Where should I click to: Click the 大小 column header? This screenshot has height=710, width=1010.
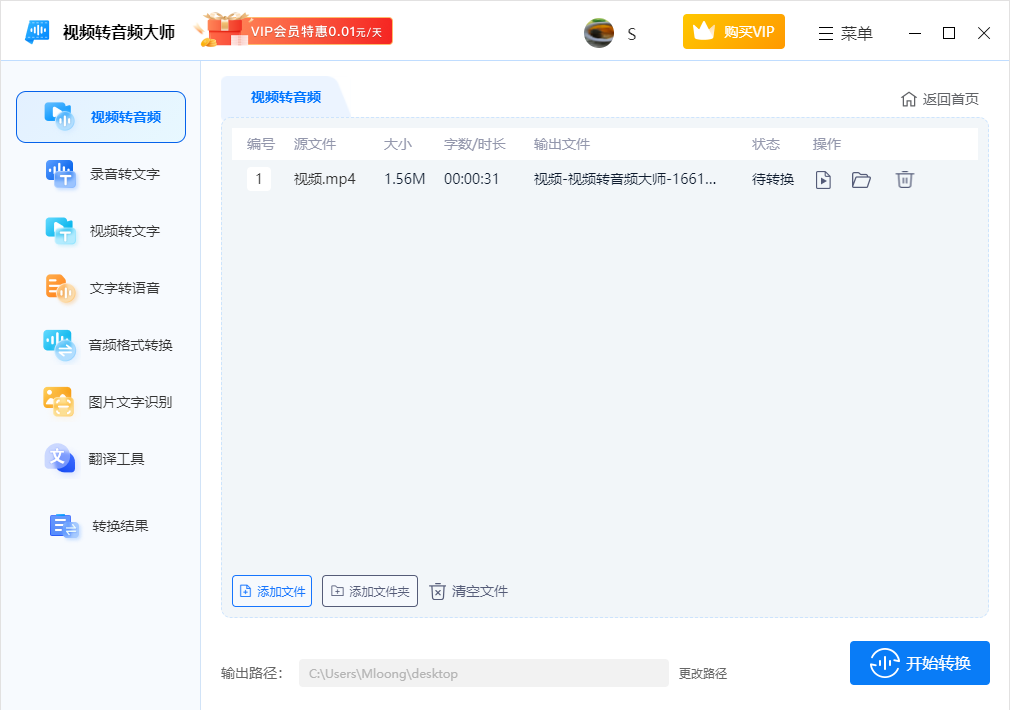397,144
